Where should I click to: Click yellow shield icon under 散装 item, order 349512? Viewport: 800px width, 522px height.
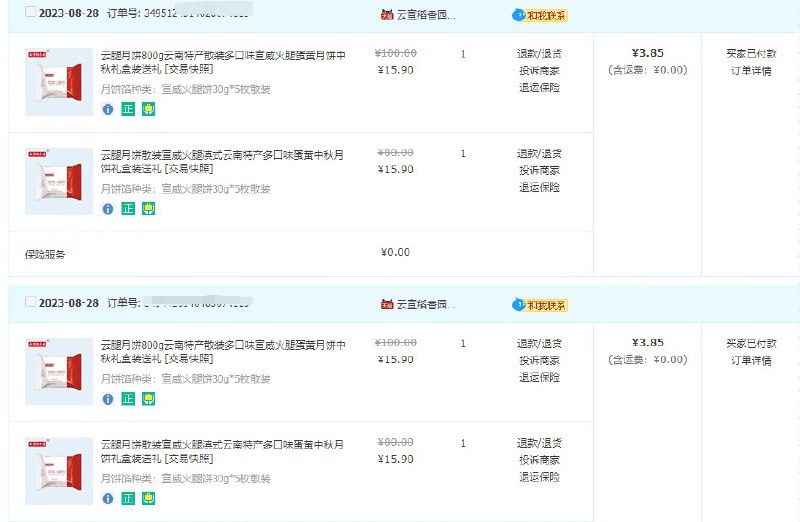(148, 209)
